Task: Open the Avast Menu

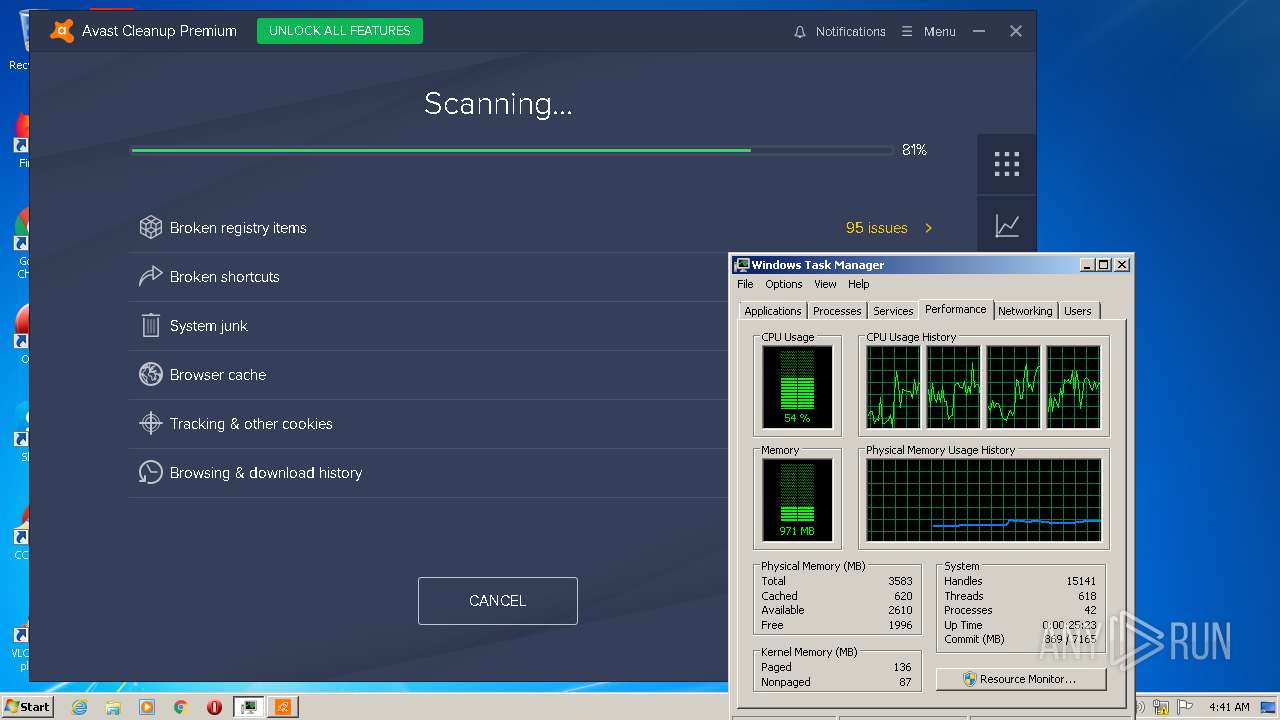Action: pos(928,32)
